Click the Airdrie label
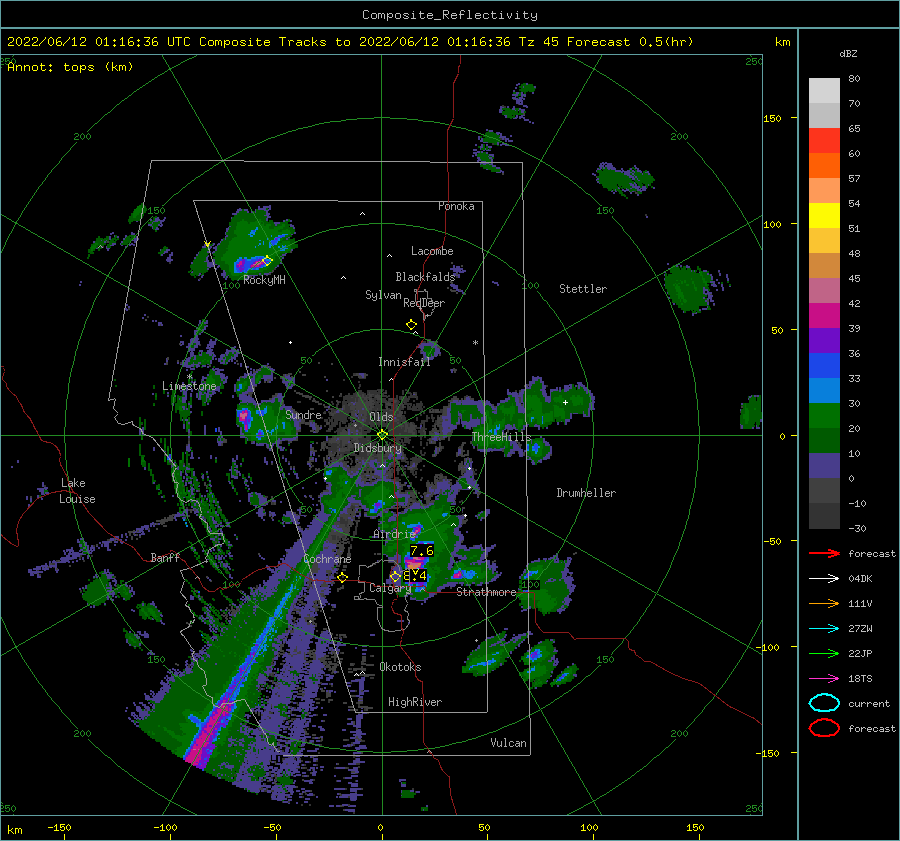This screenshot has height=841, width=900. 394,534
